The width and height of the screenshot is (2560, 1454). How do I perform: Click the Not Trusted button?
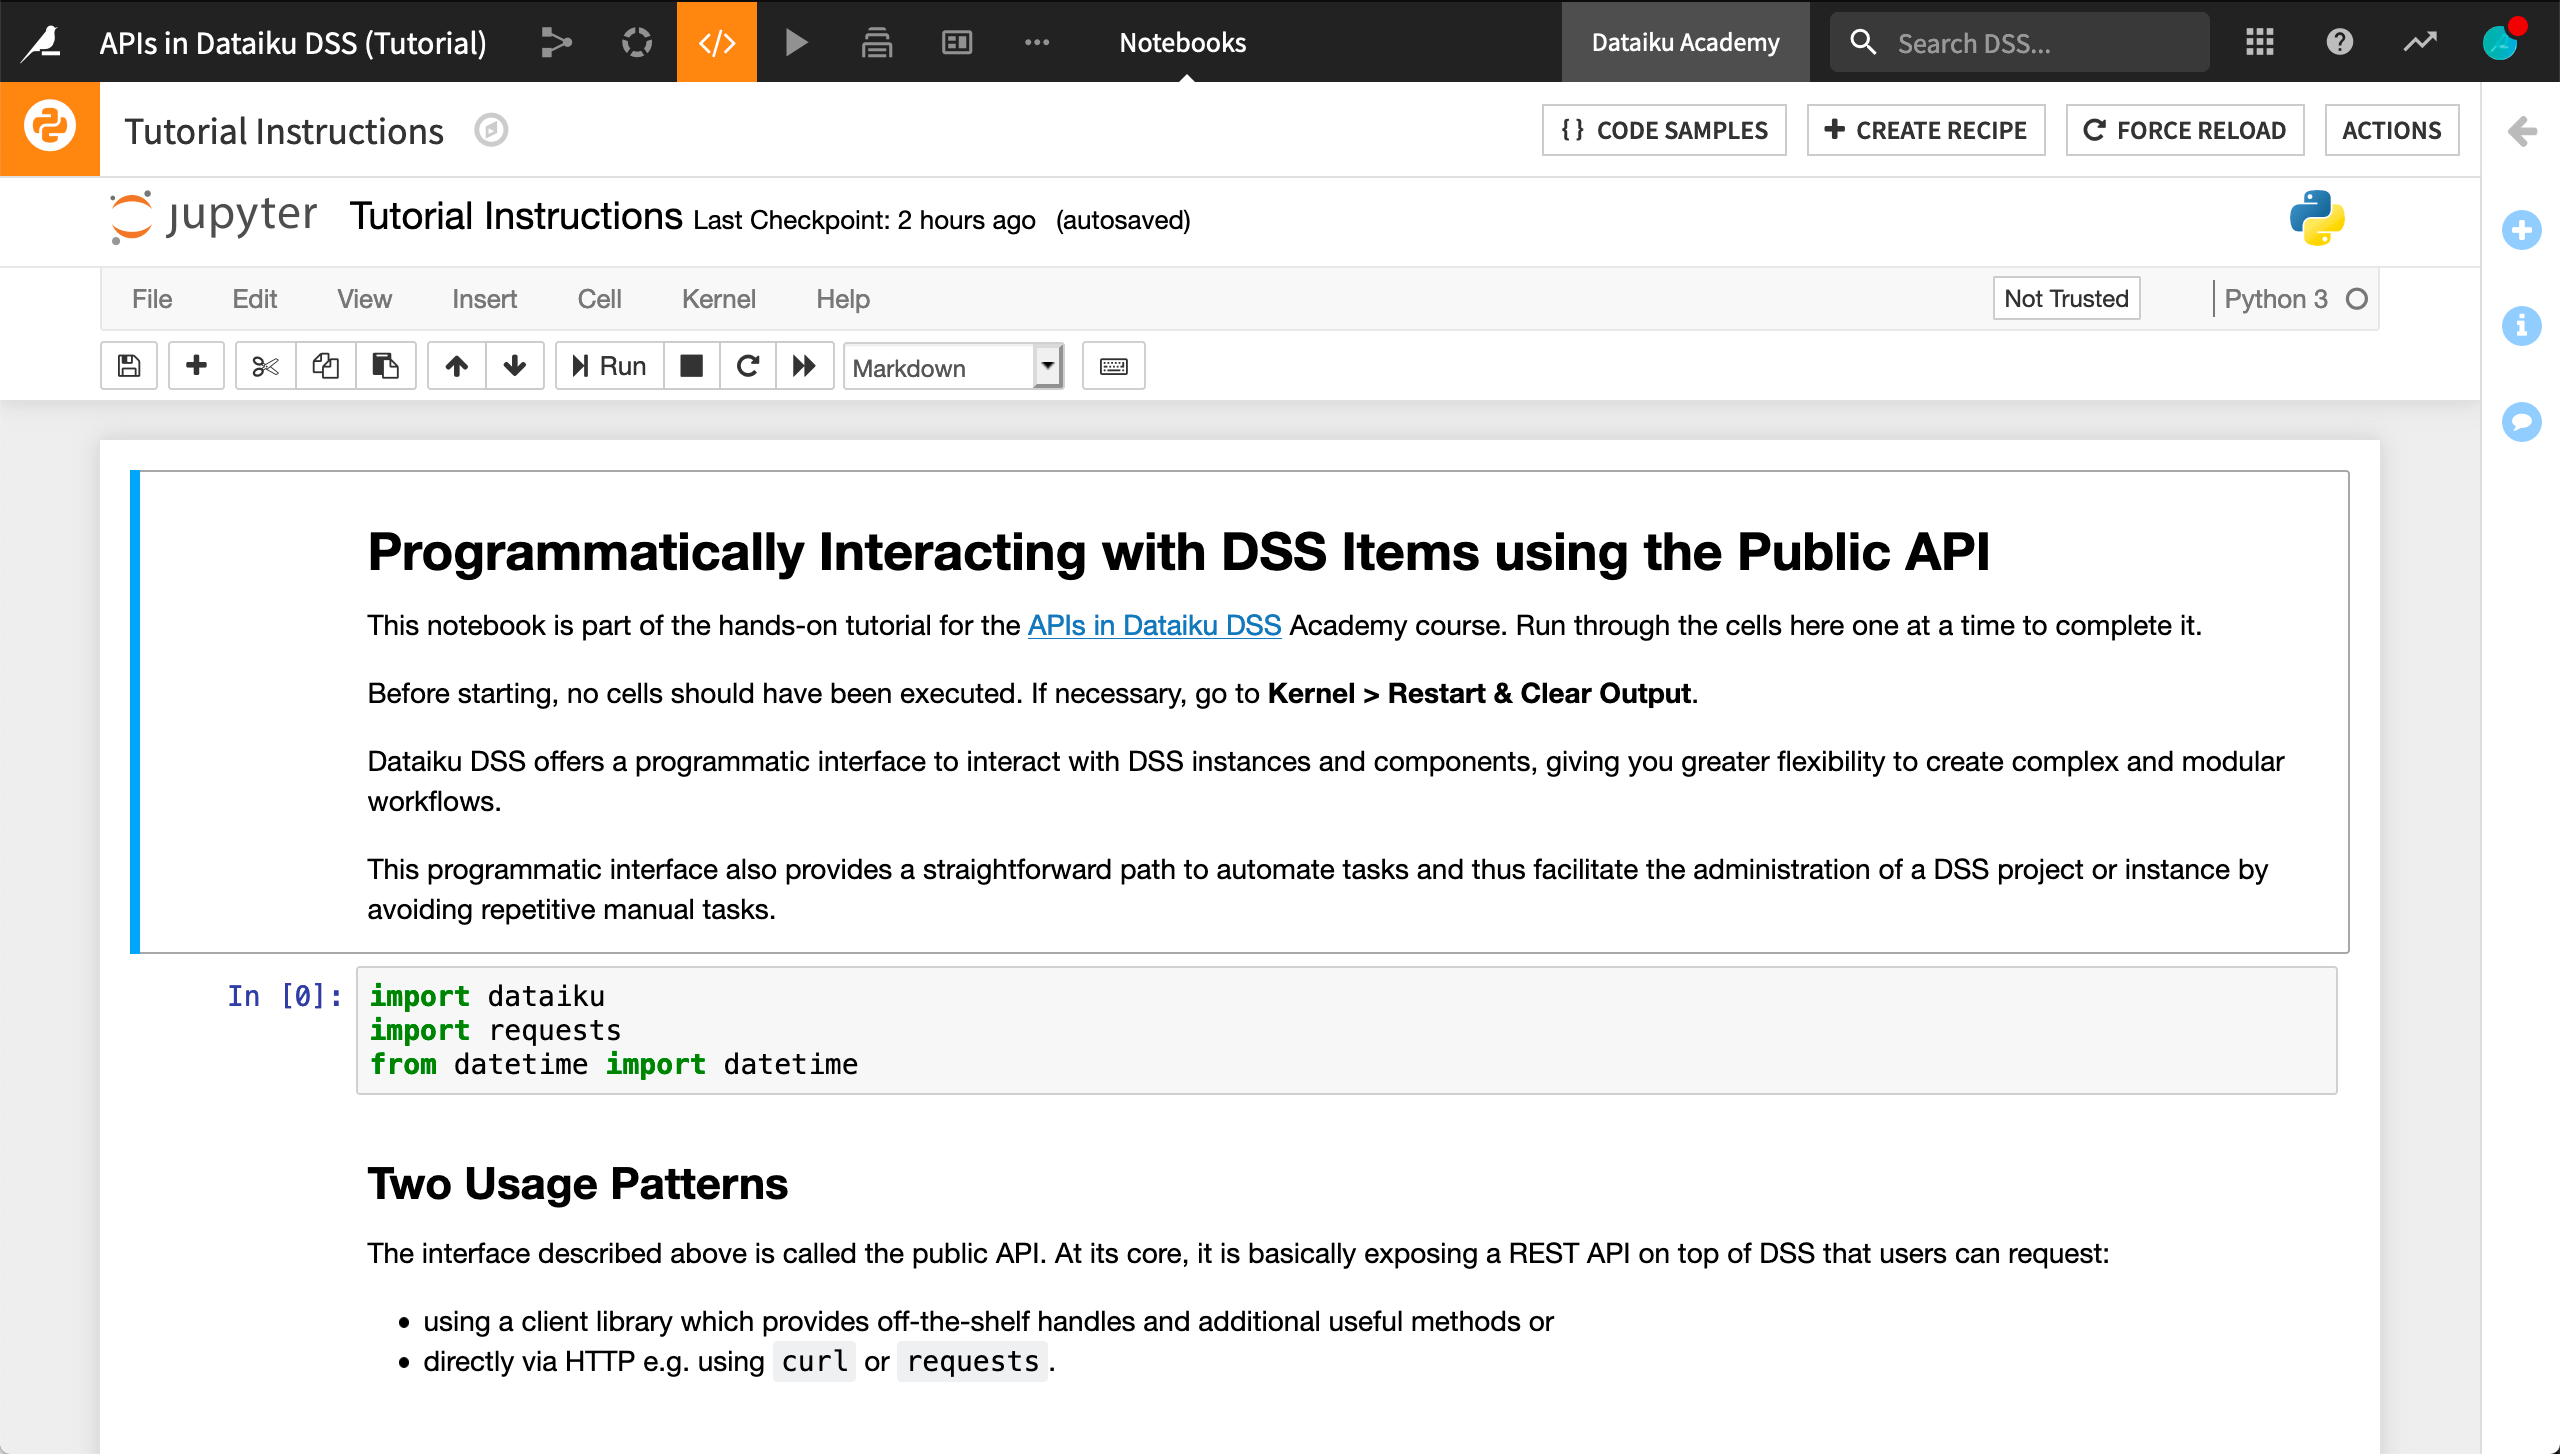(x=2066, y=298)
